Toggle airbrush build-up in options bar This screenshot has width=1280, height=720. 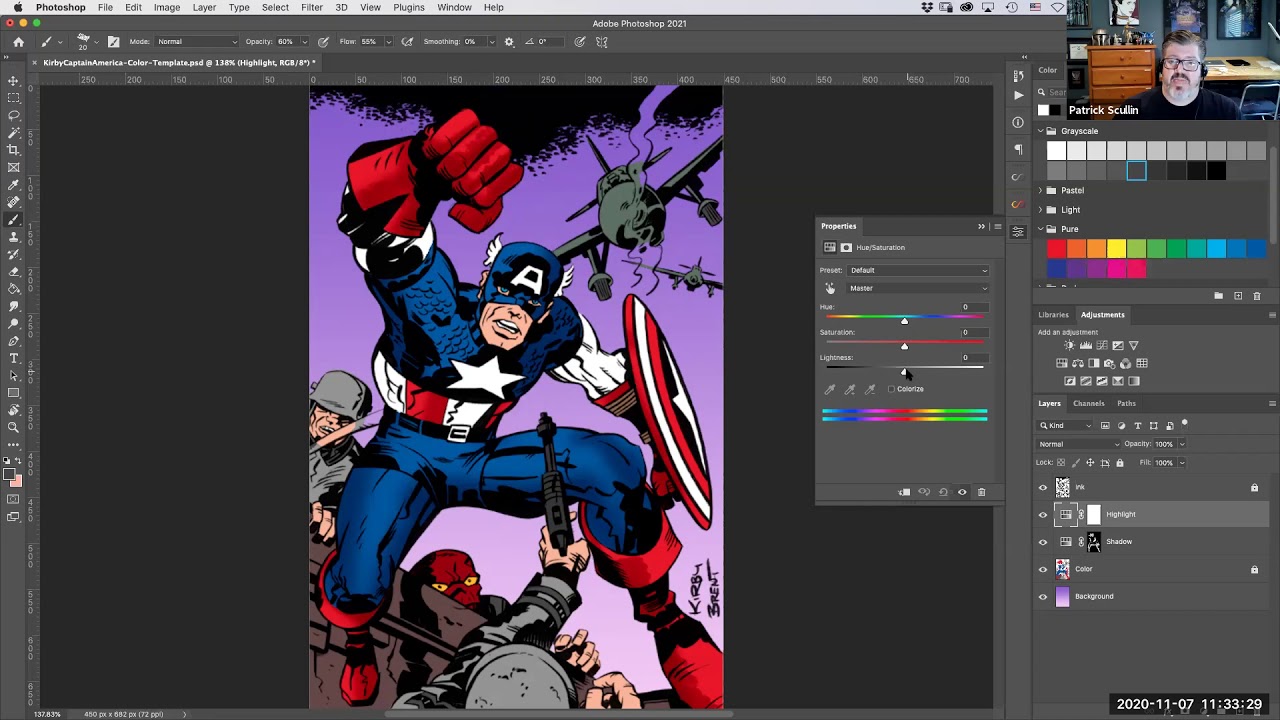407,42
